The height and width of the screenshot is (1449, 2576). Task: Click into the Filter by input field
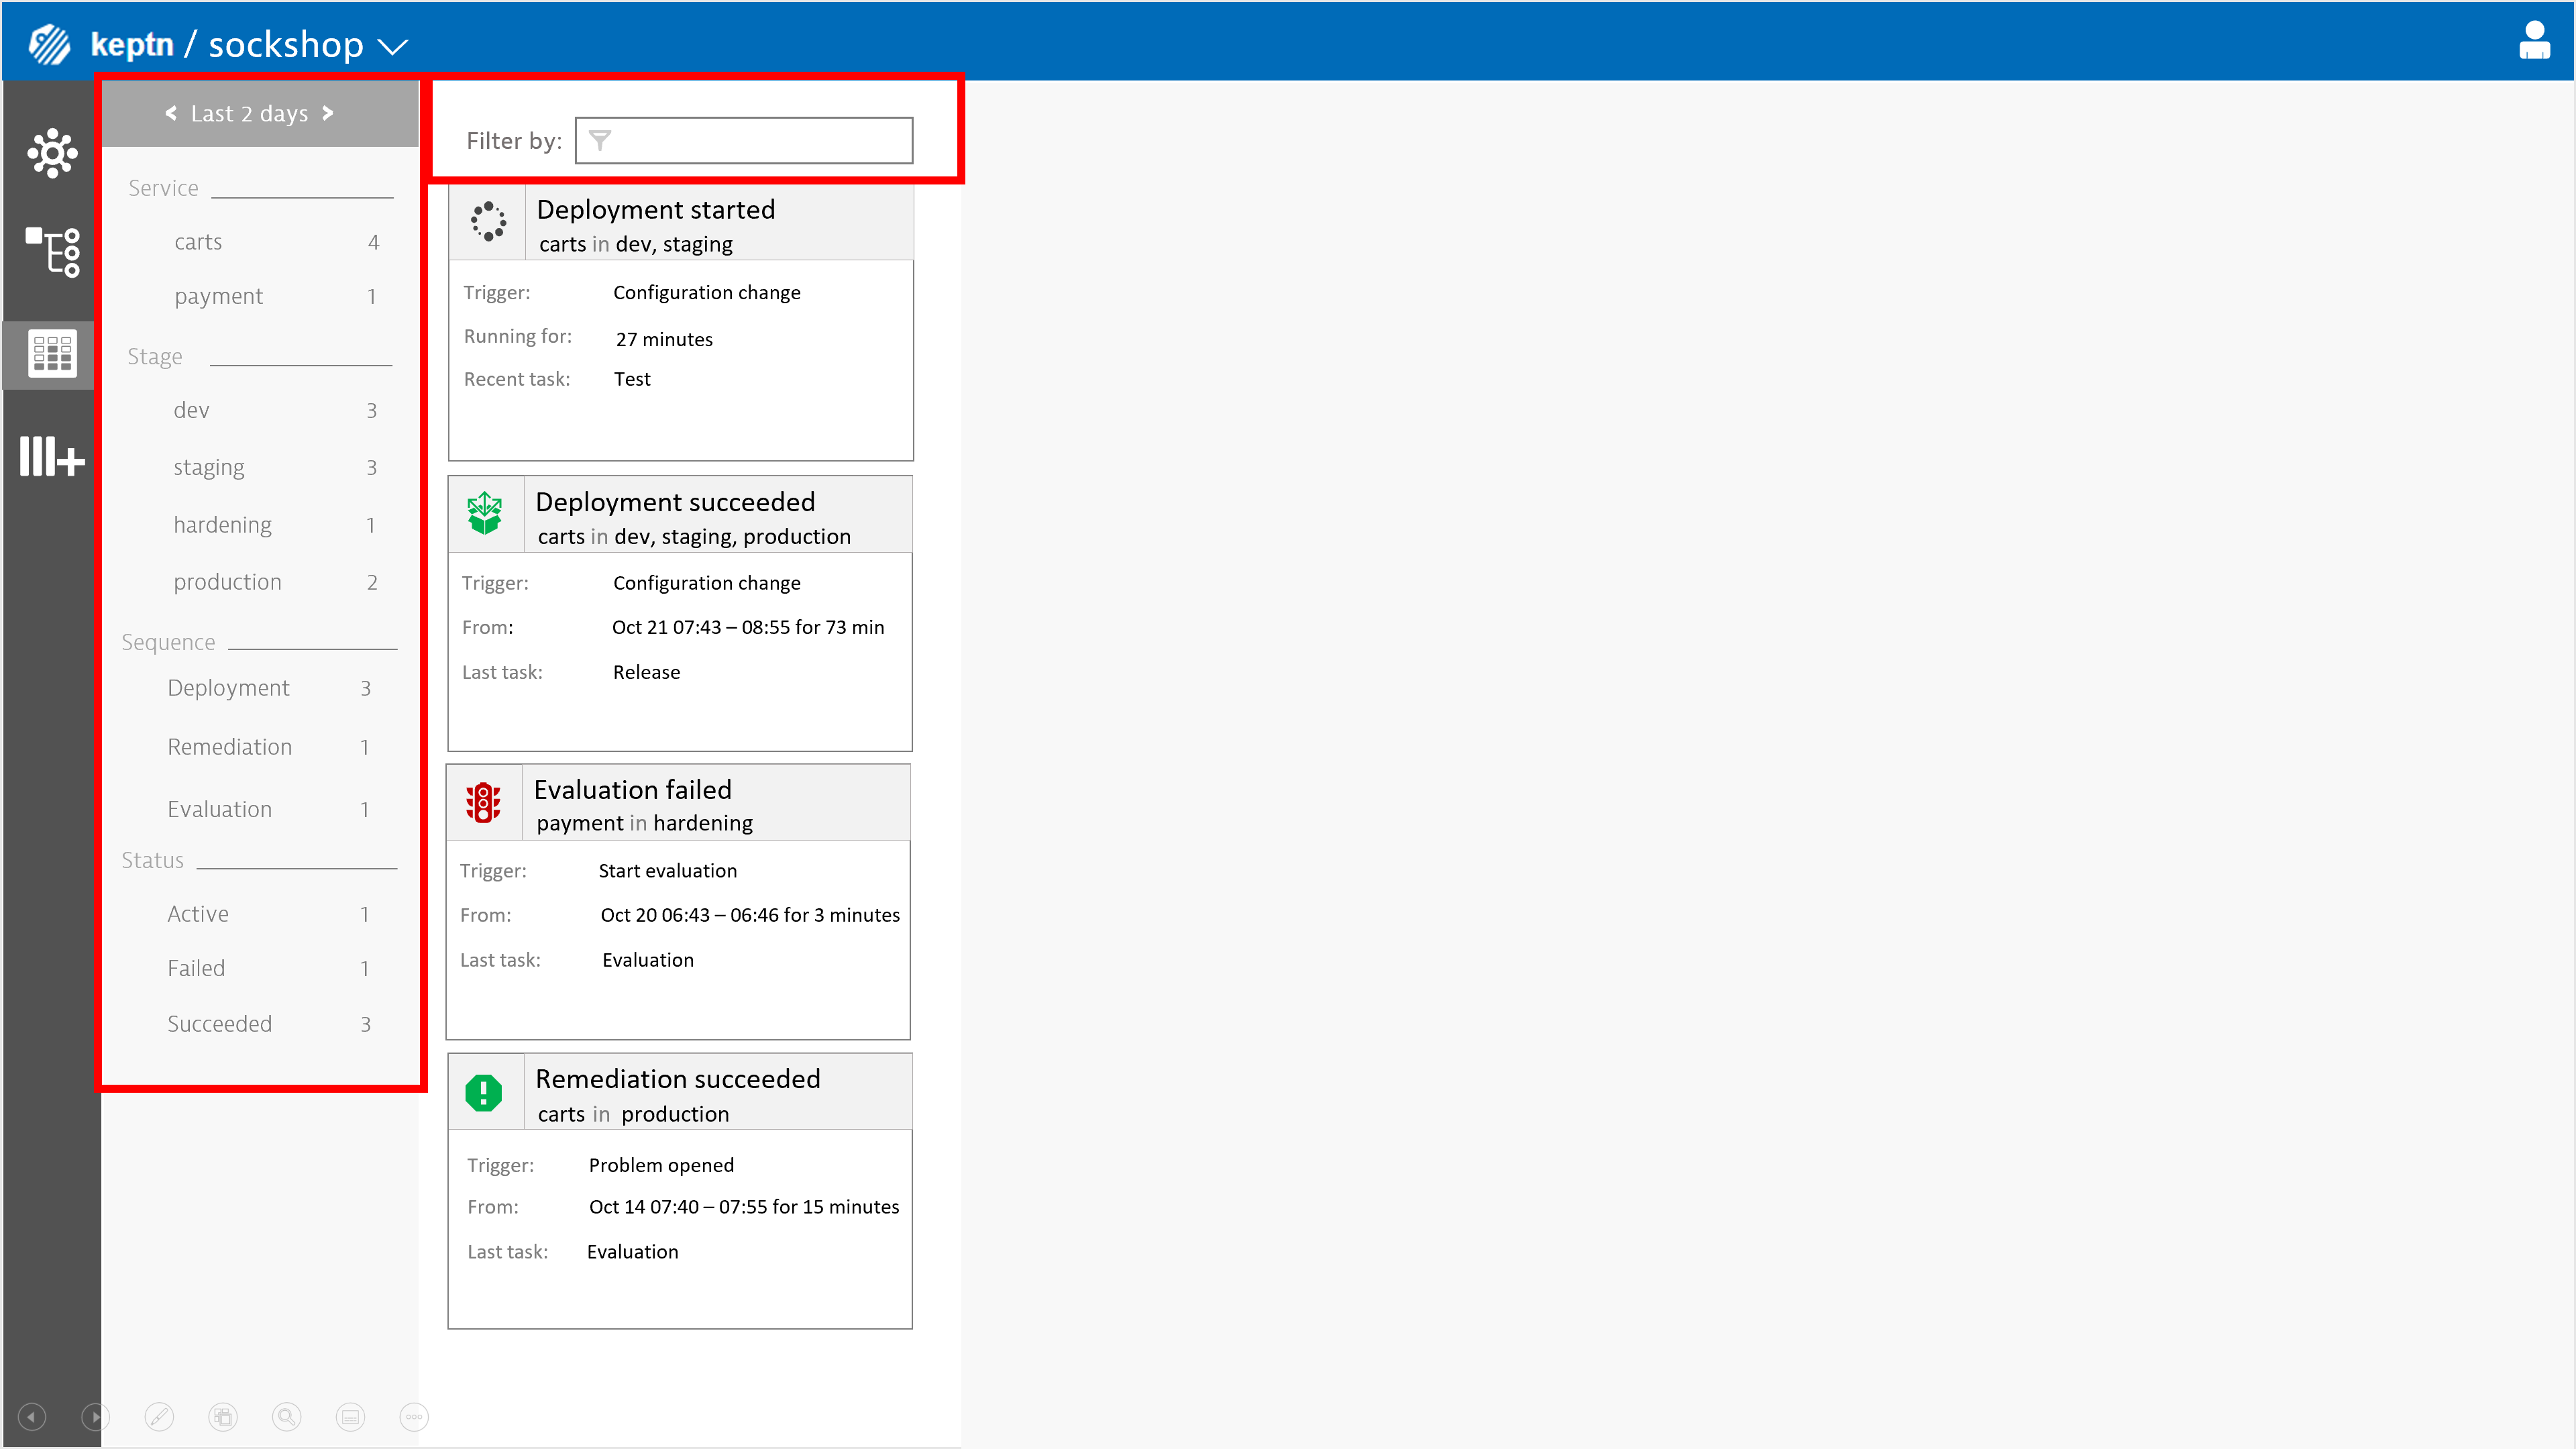(744, 141)
